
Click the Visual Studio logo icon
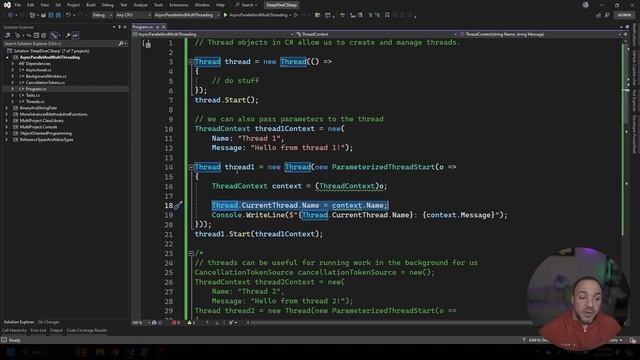tap(7, 5)
